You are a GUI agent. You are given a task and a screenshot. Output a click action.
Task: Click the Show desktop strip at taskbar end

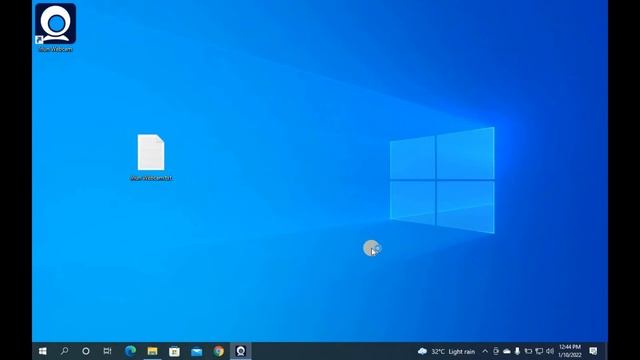click(607, 351)
